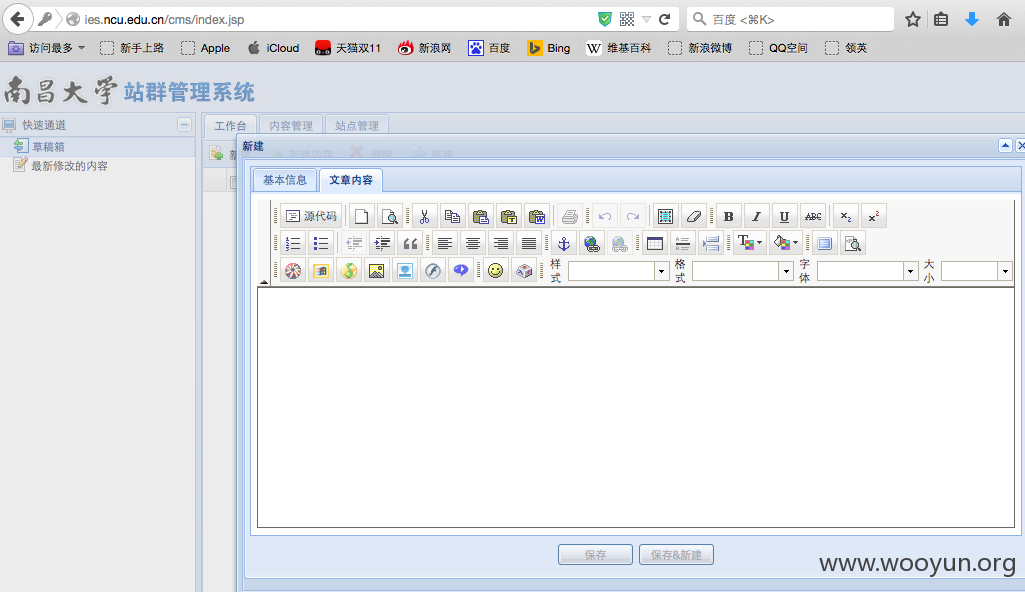Screen dimensions: 1025x592
Task: Toggle Italic formatting
Action: click(x=757, y=216)
